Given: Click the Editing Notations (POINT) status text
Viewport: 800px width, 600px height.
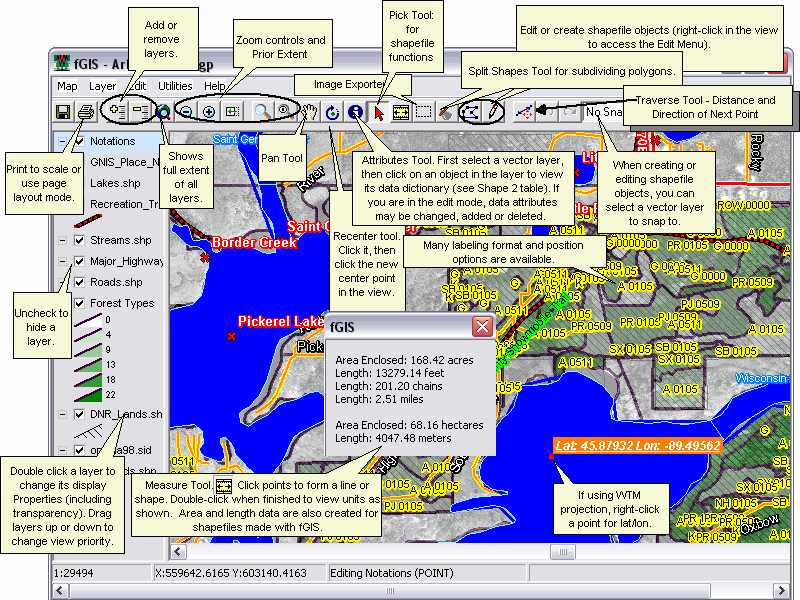Looking at the screenshot, I should pos(392,573).
